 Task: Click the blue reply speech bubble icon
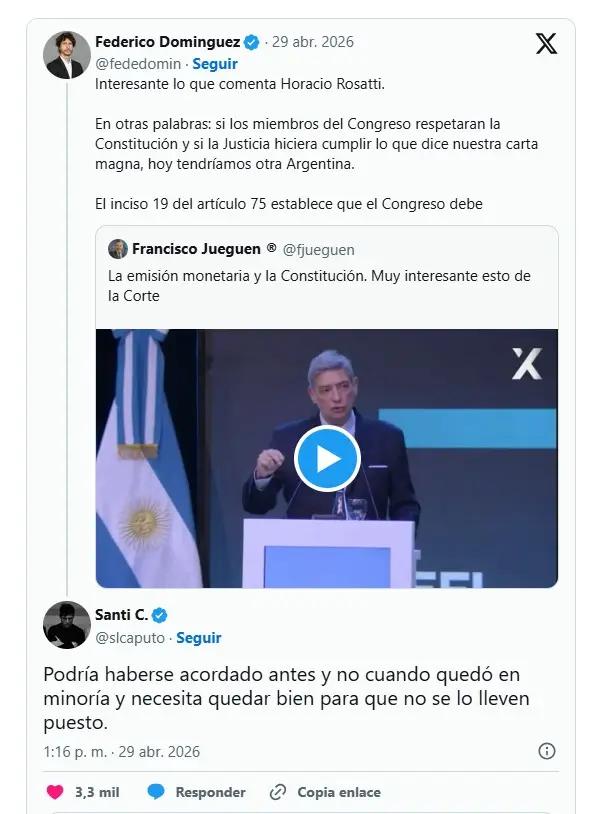click(x=156, y=792)
